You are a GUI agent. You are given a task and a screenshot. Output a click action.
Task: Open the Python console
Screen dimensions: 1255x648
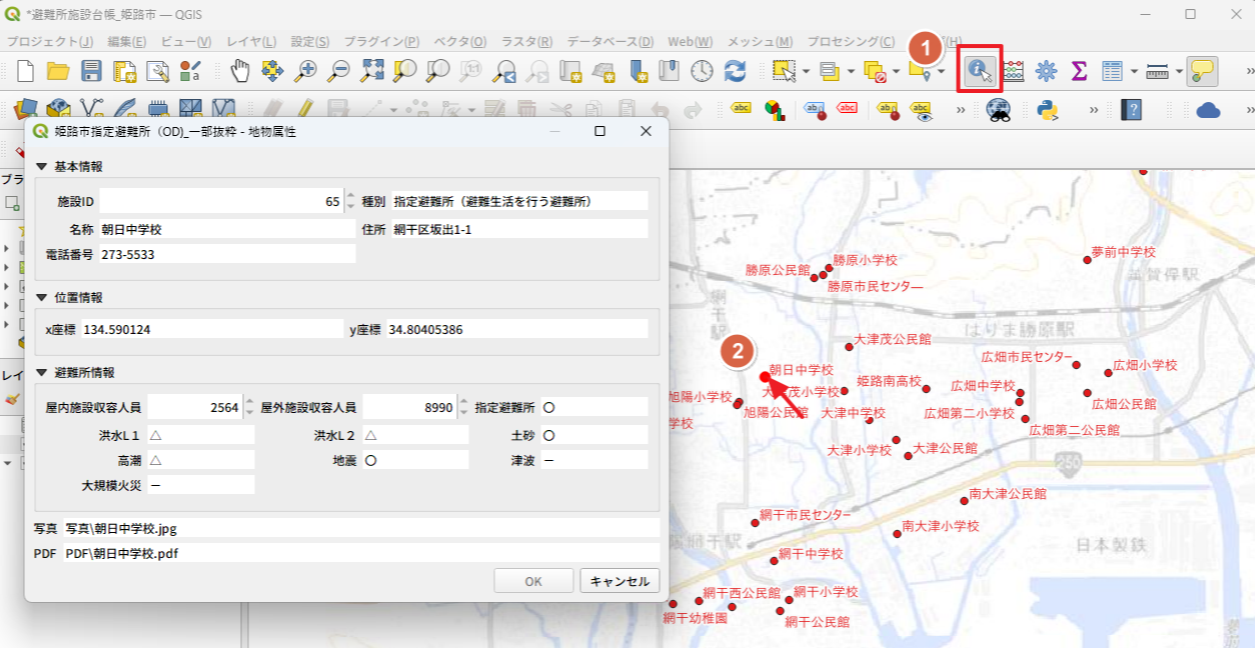click(1048, 109)
